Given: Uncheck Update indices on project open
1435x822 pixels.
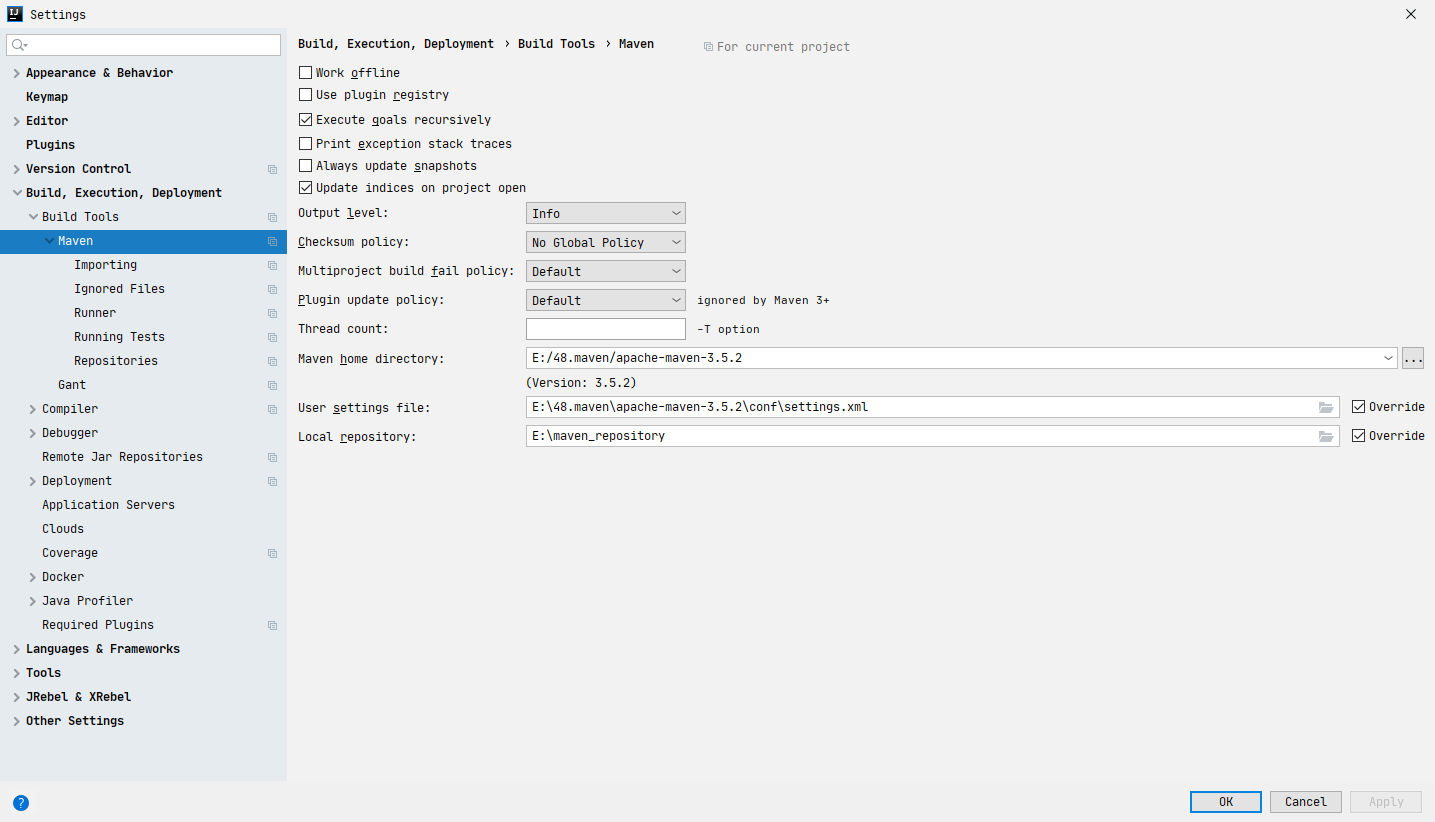Looking at the screenshot, I should coord(306,188).
